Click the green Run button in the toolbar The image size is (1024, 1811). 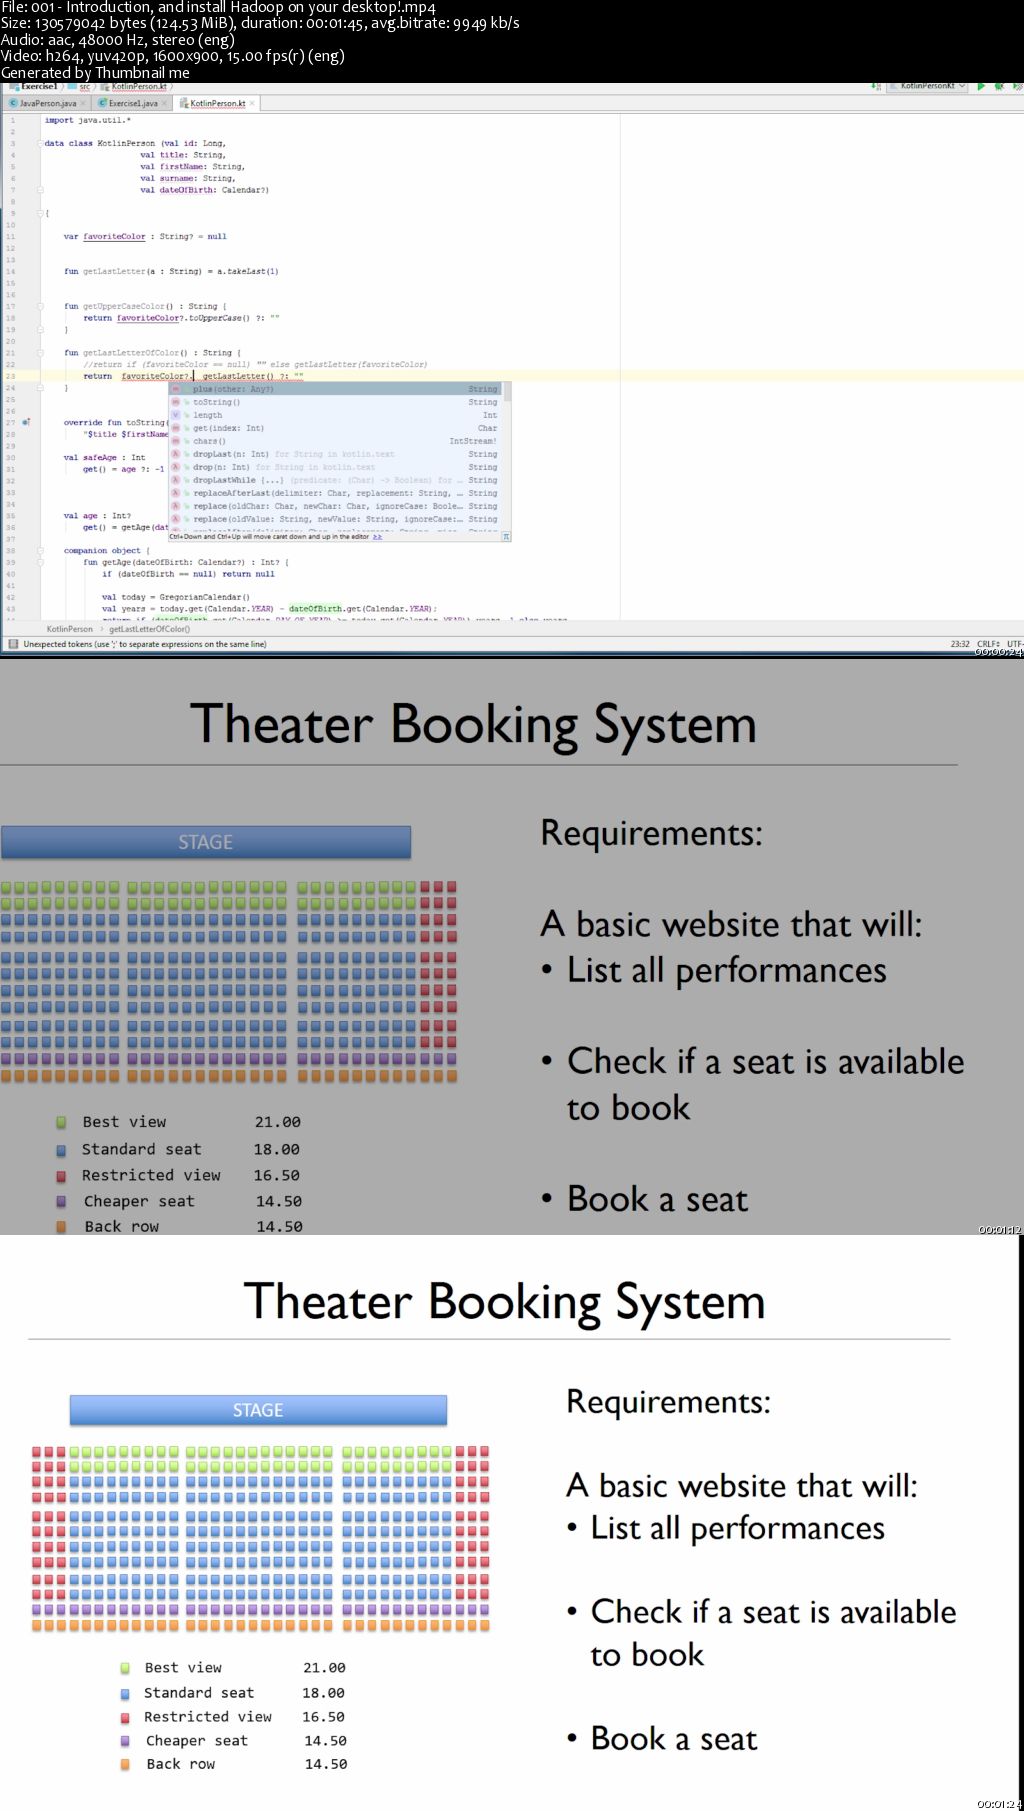coord(981,87)
